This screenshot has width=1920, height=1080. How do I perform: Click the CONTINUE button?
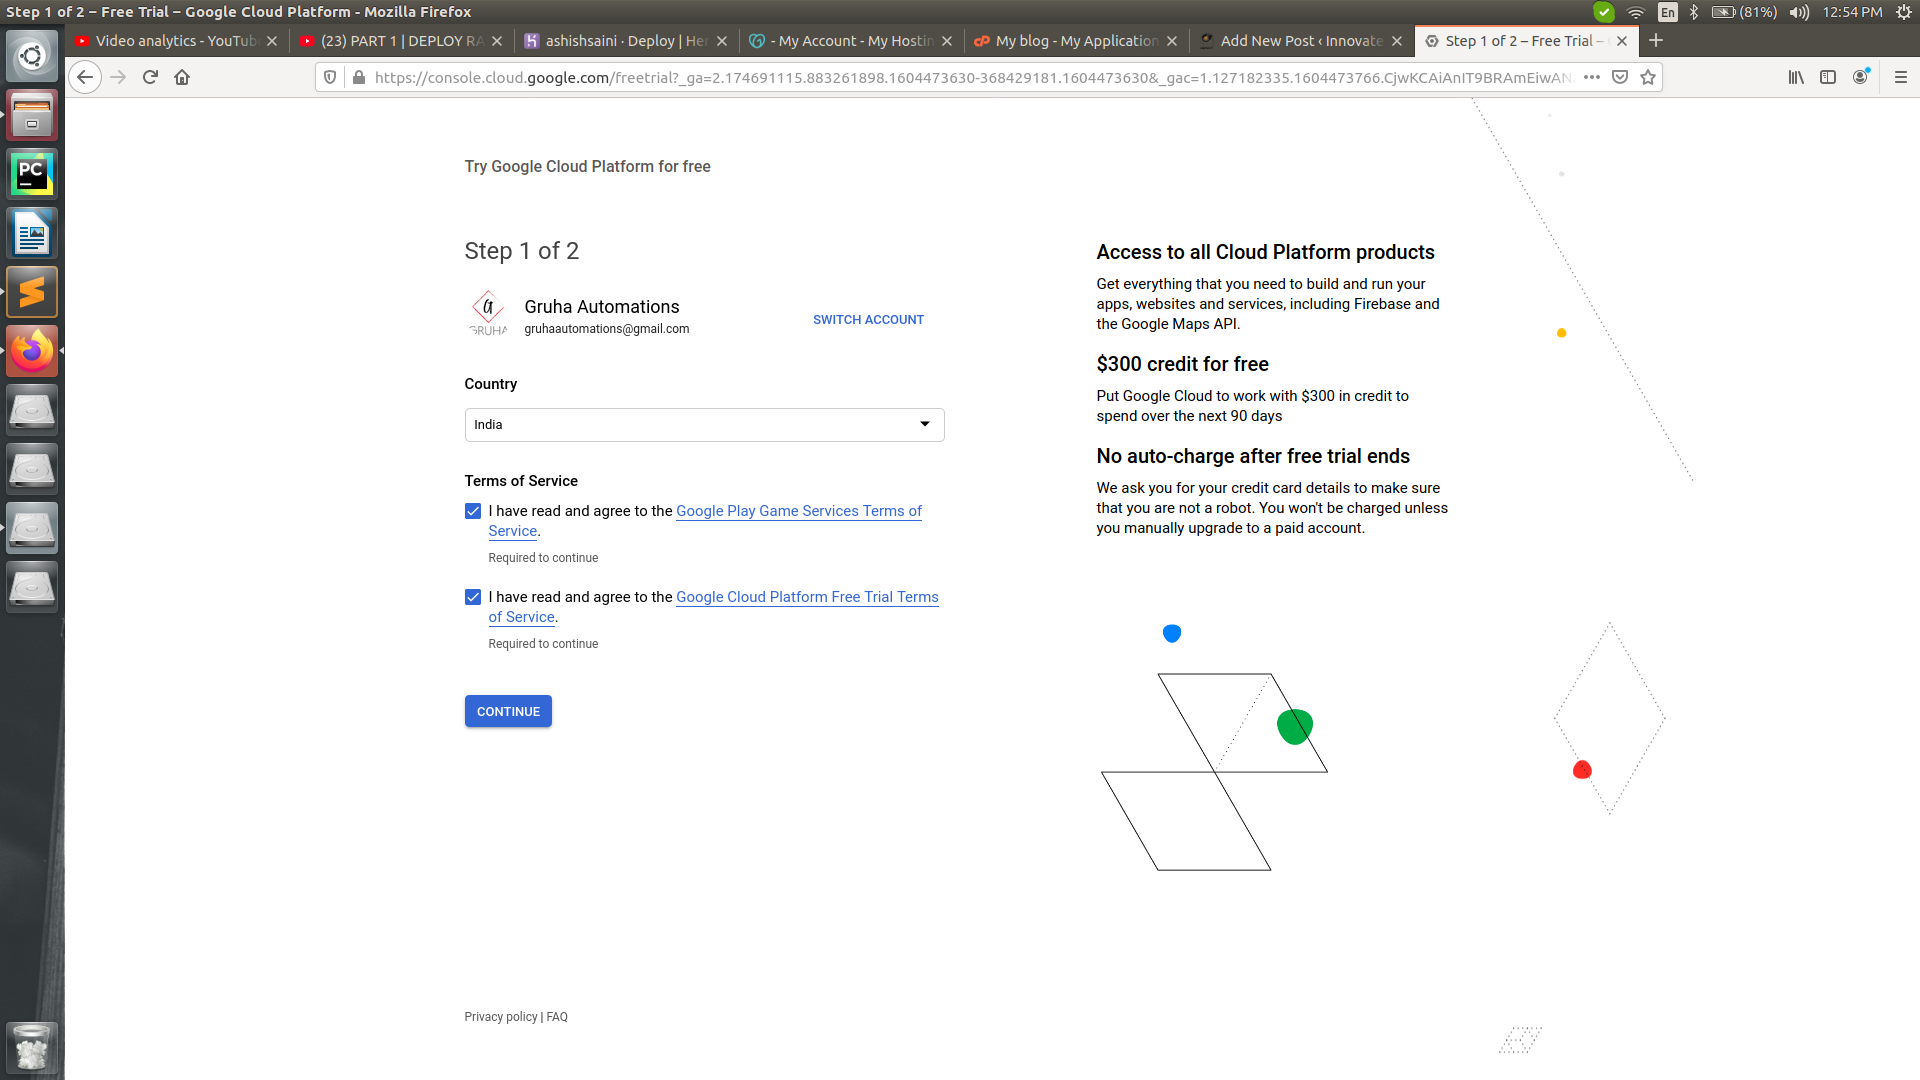[x=507, y=711]
